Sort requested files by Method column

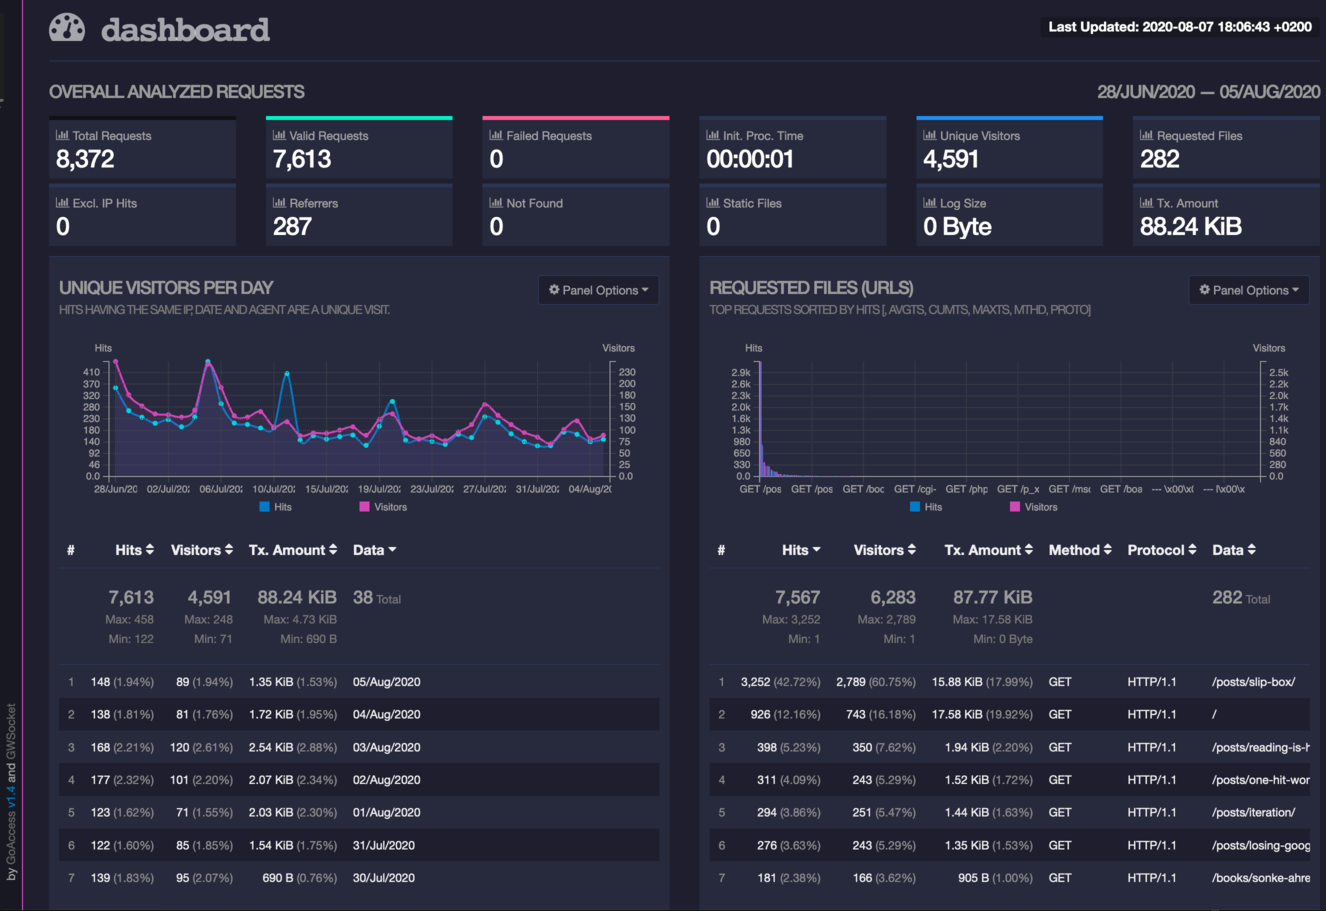point(1080,550)
